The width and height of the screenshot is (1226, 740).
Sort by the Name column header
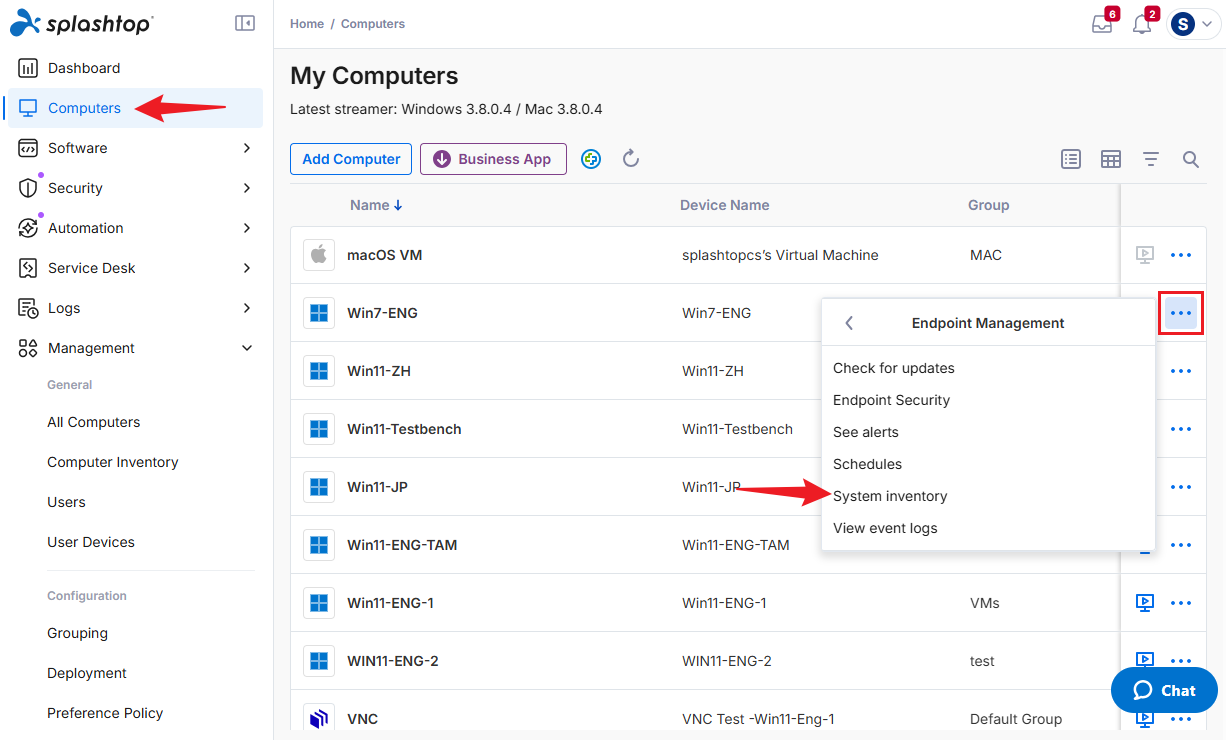pyautogui.click(x=376, y=205)
